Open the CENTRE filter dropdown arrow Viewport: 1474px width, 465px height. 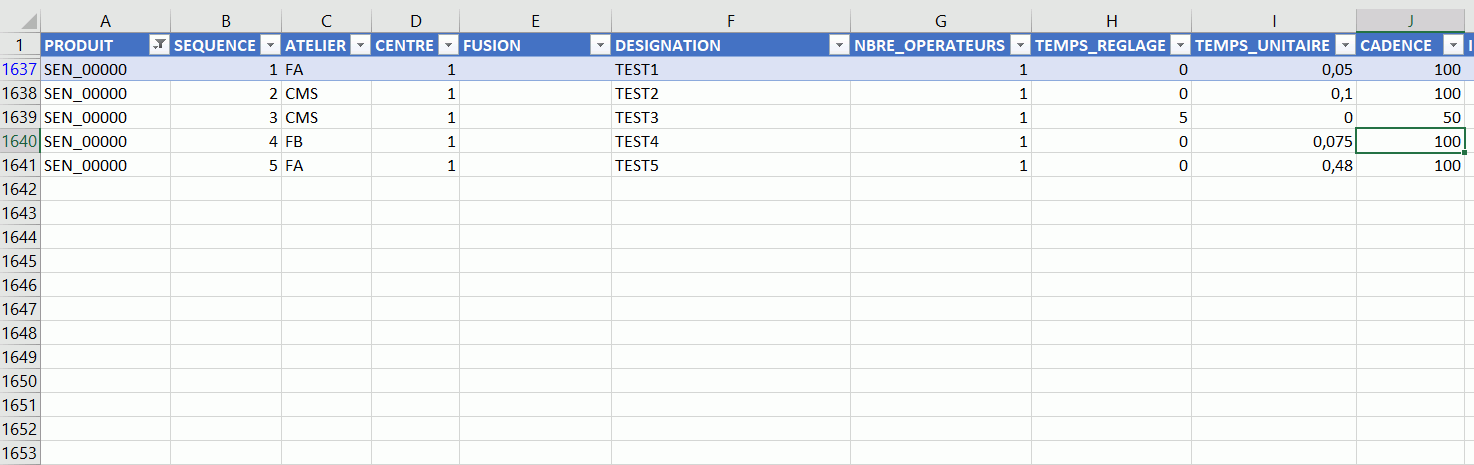448,45
